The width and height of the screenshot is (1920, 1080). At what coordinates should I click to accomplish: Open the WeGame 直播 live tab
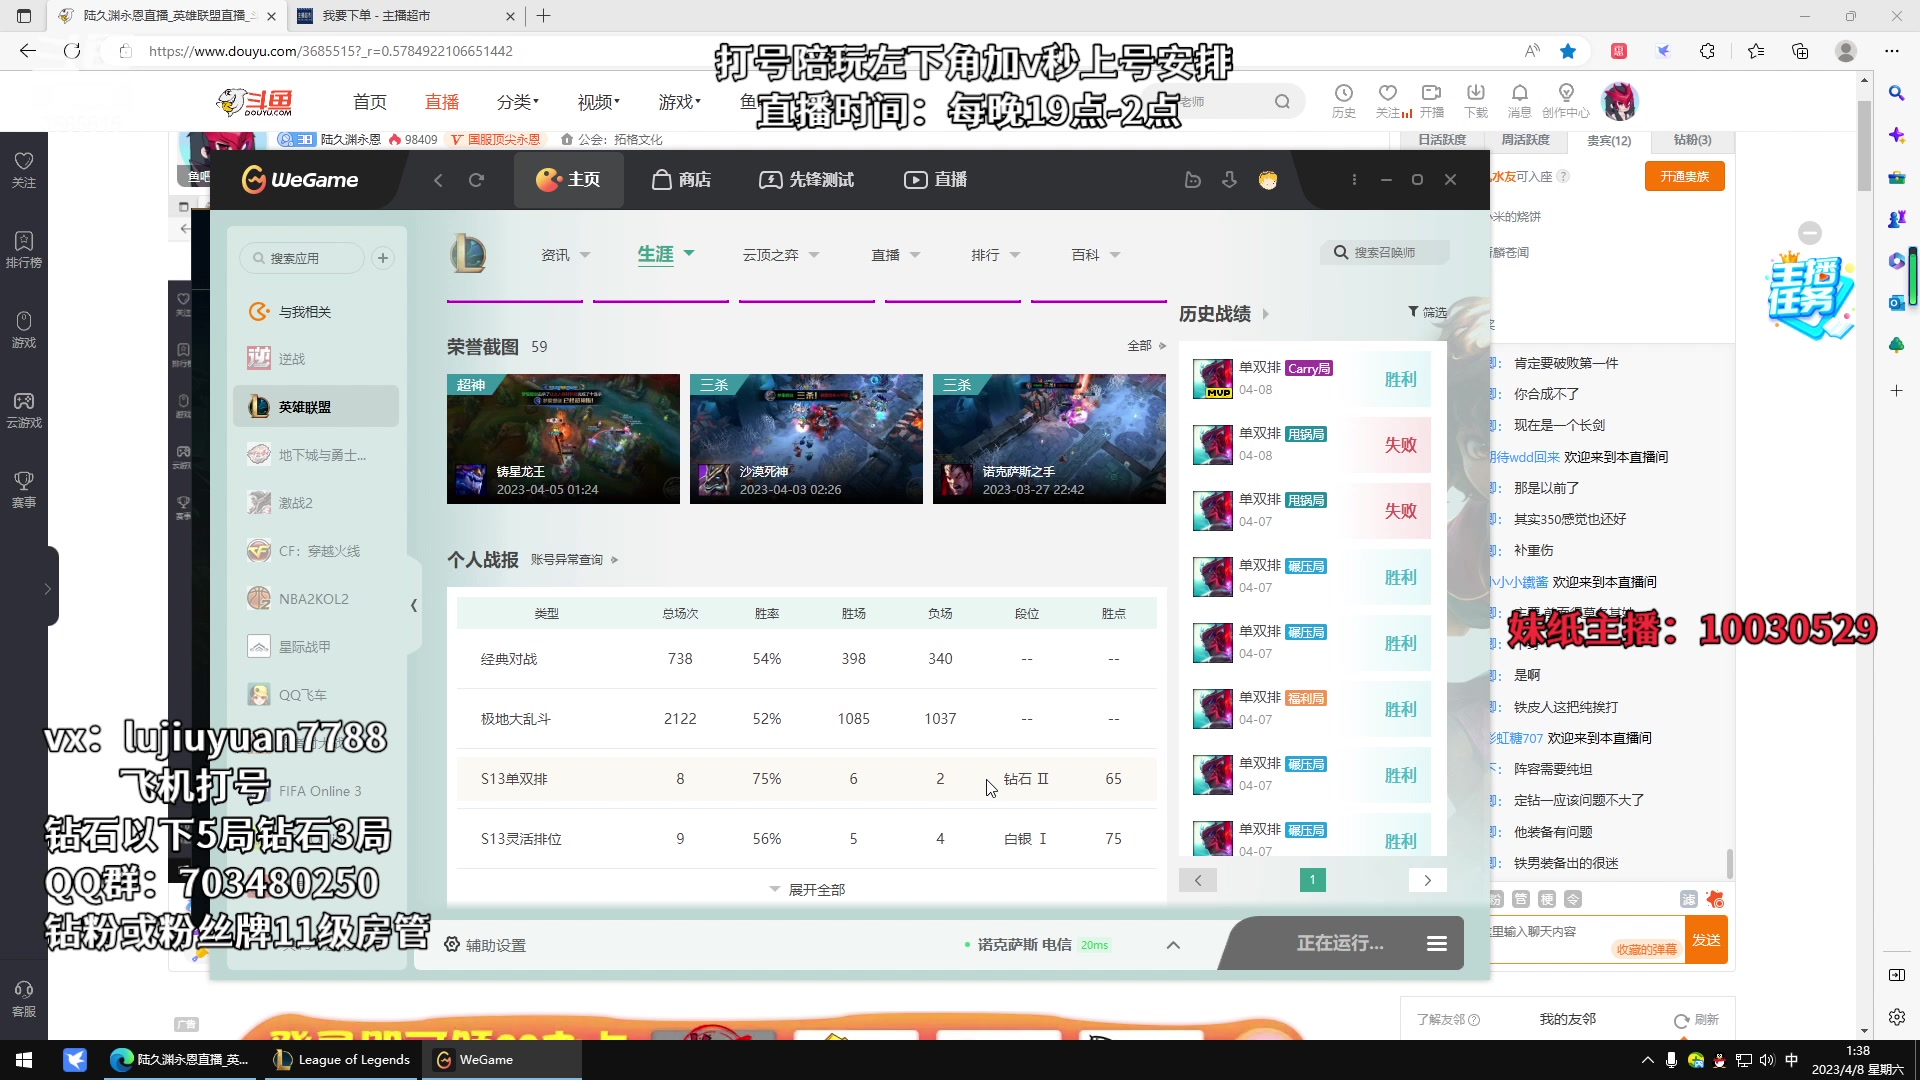(x=936, y=180)
